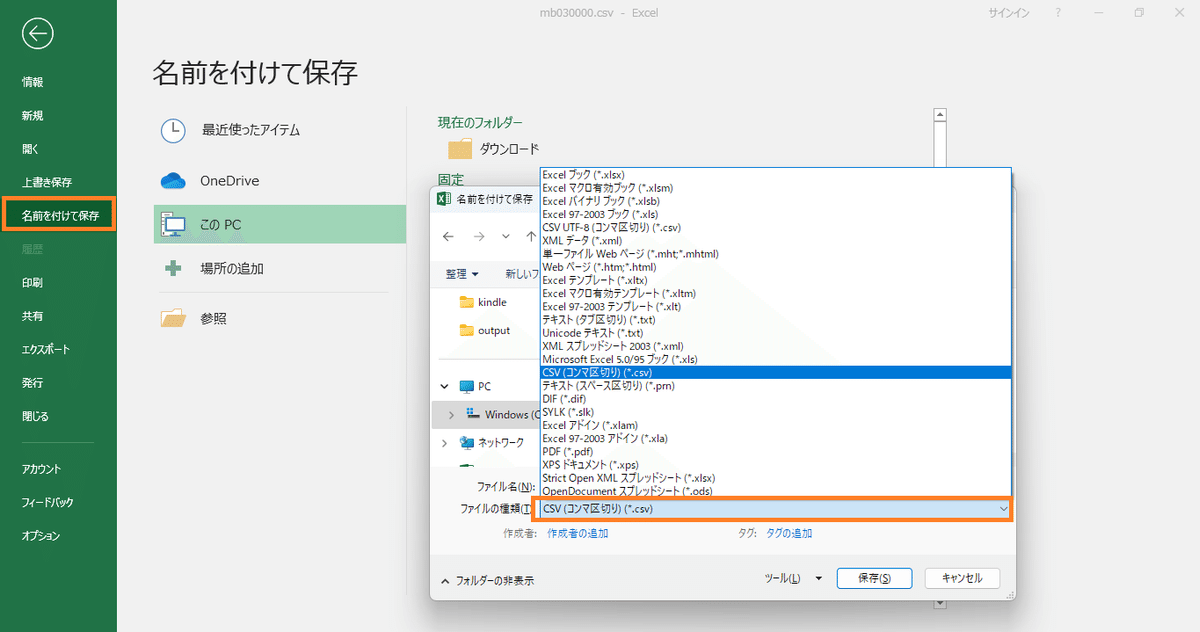Select 名前を付けて保存 in the sidebar
Viewport: 1200px width, 632px height.
pos(60,215)
